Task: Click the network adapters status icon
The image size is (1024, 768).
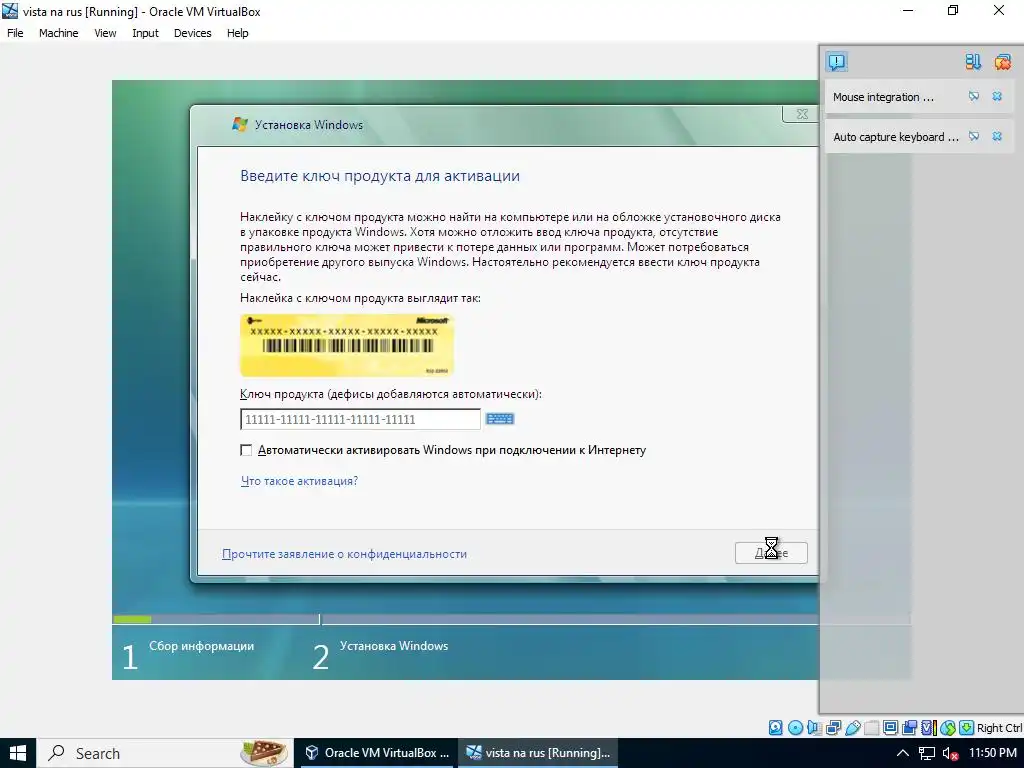Action: click(x=833, y=728)
